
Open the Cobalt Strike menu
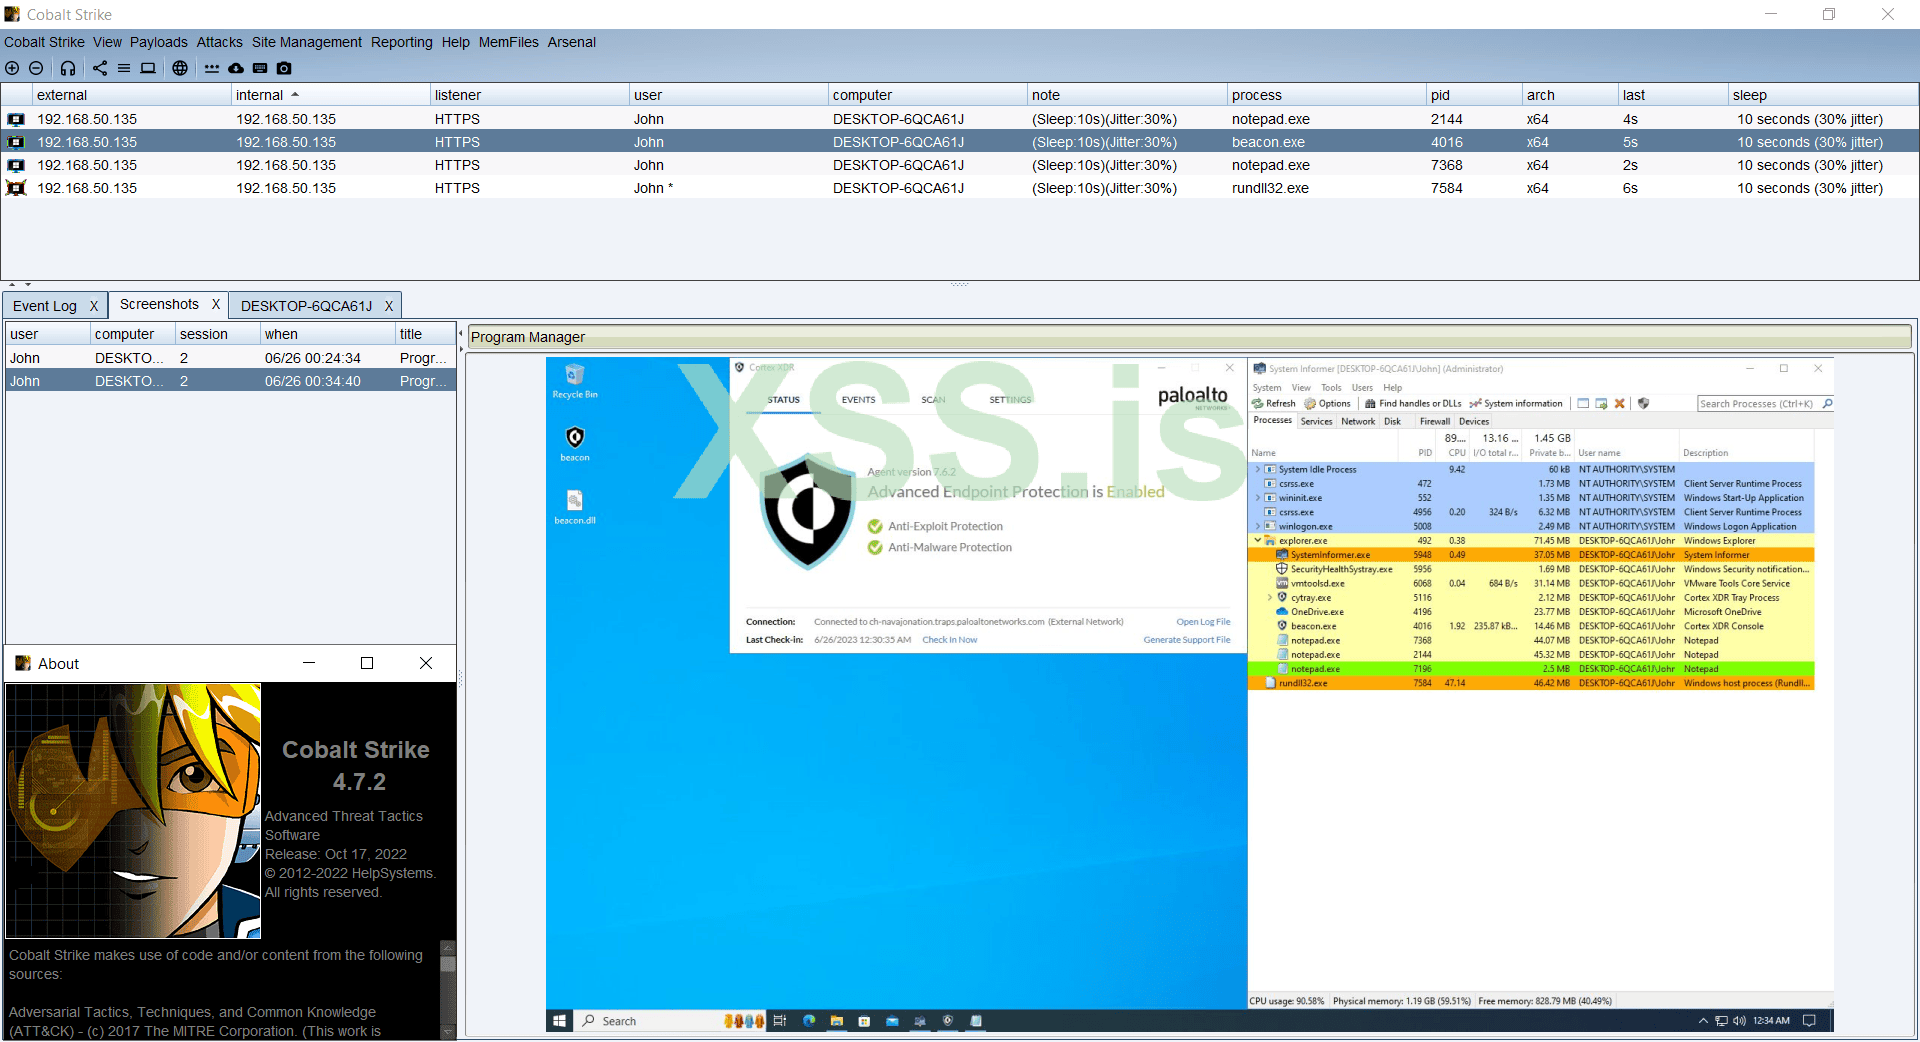point(44,42)
